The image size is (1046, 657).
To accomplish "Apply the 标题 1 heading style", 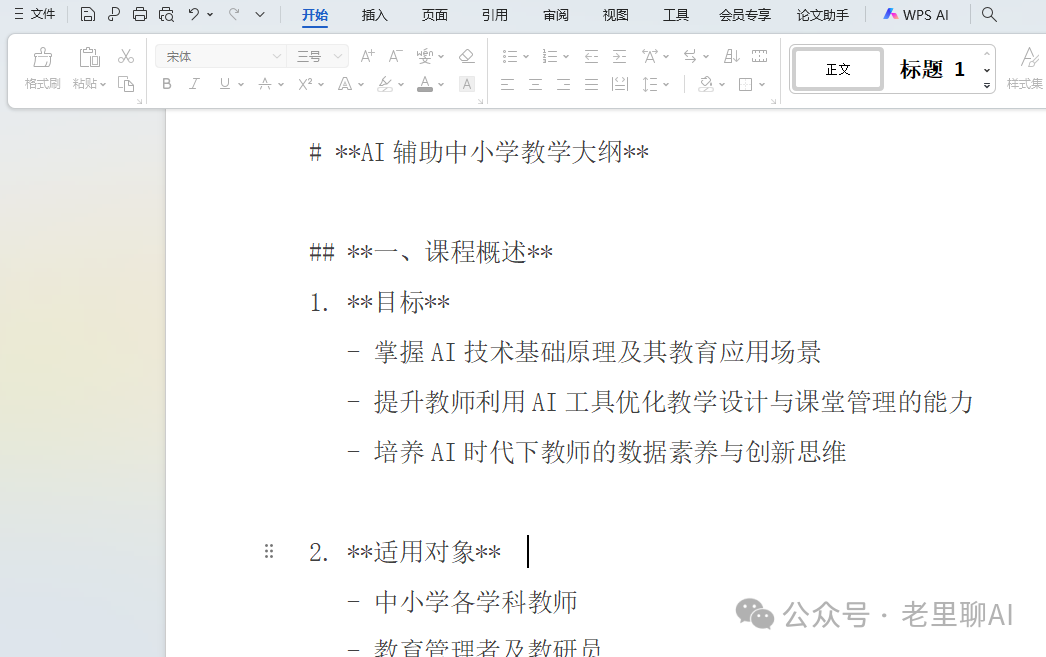I will point(932,69).
